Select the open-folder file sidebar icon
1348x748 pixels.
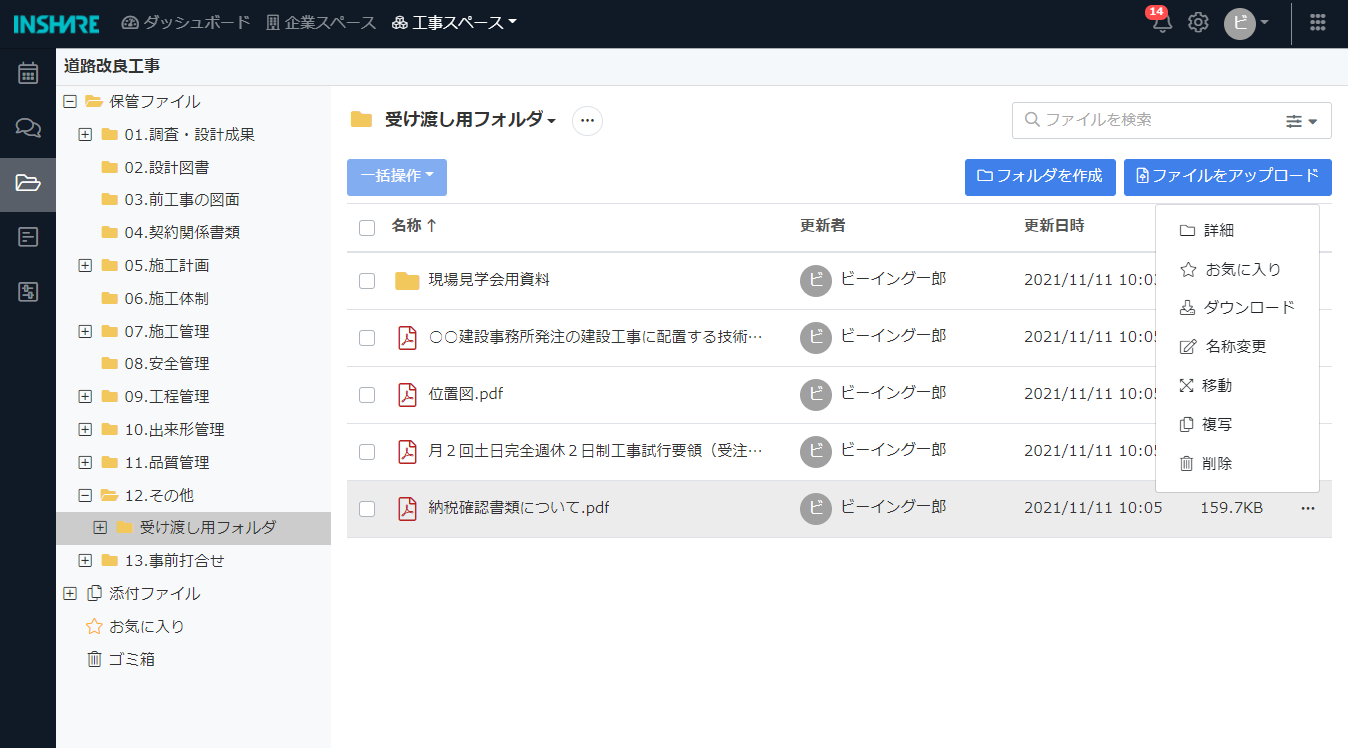[x=28, y=183]
